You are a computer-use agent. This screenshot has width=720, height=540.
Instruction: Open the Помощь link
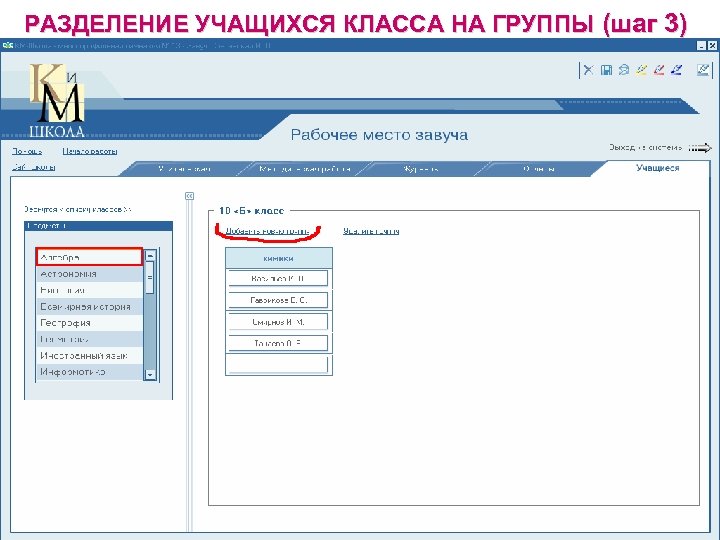point(27,151)
